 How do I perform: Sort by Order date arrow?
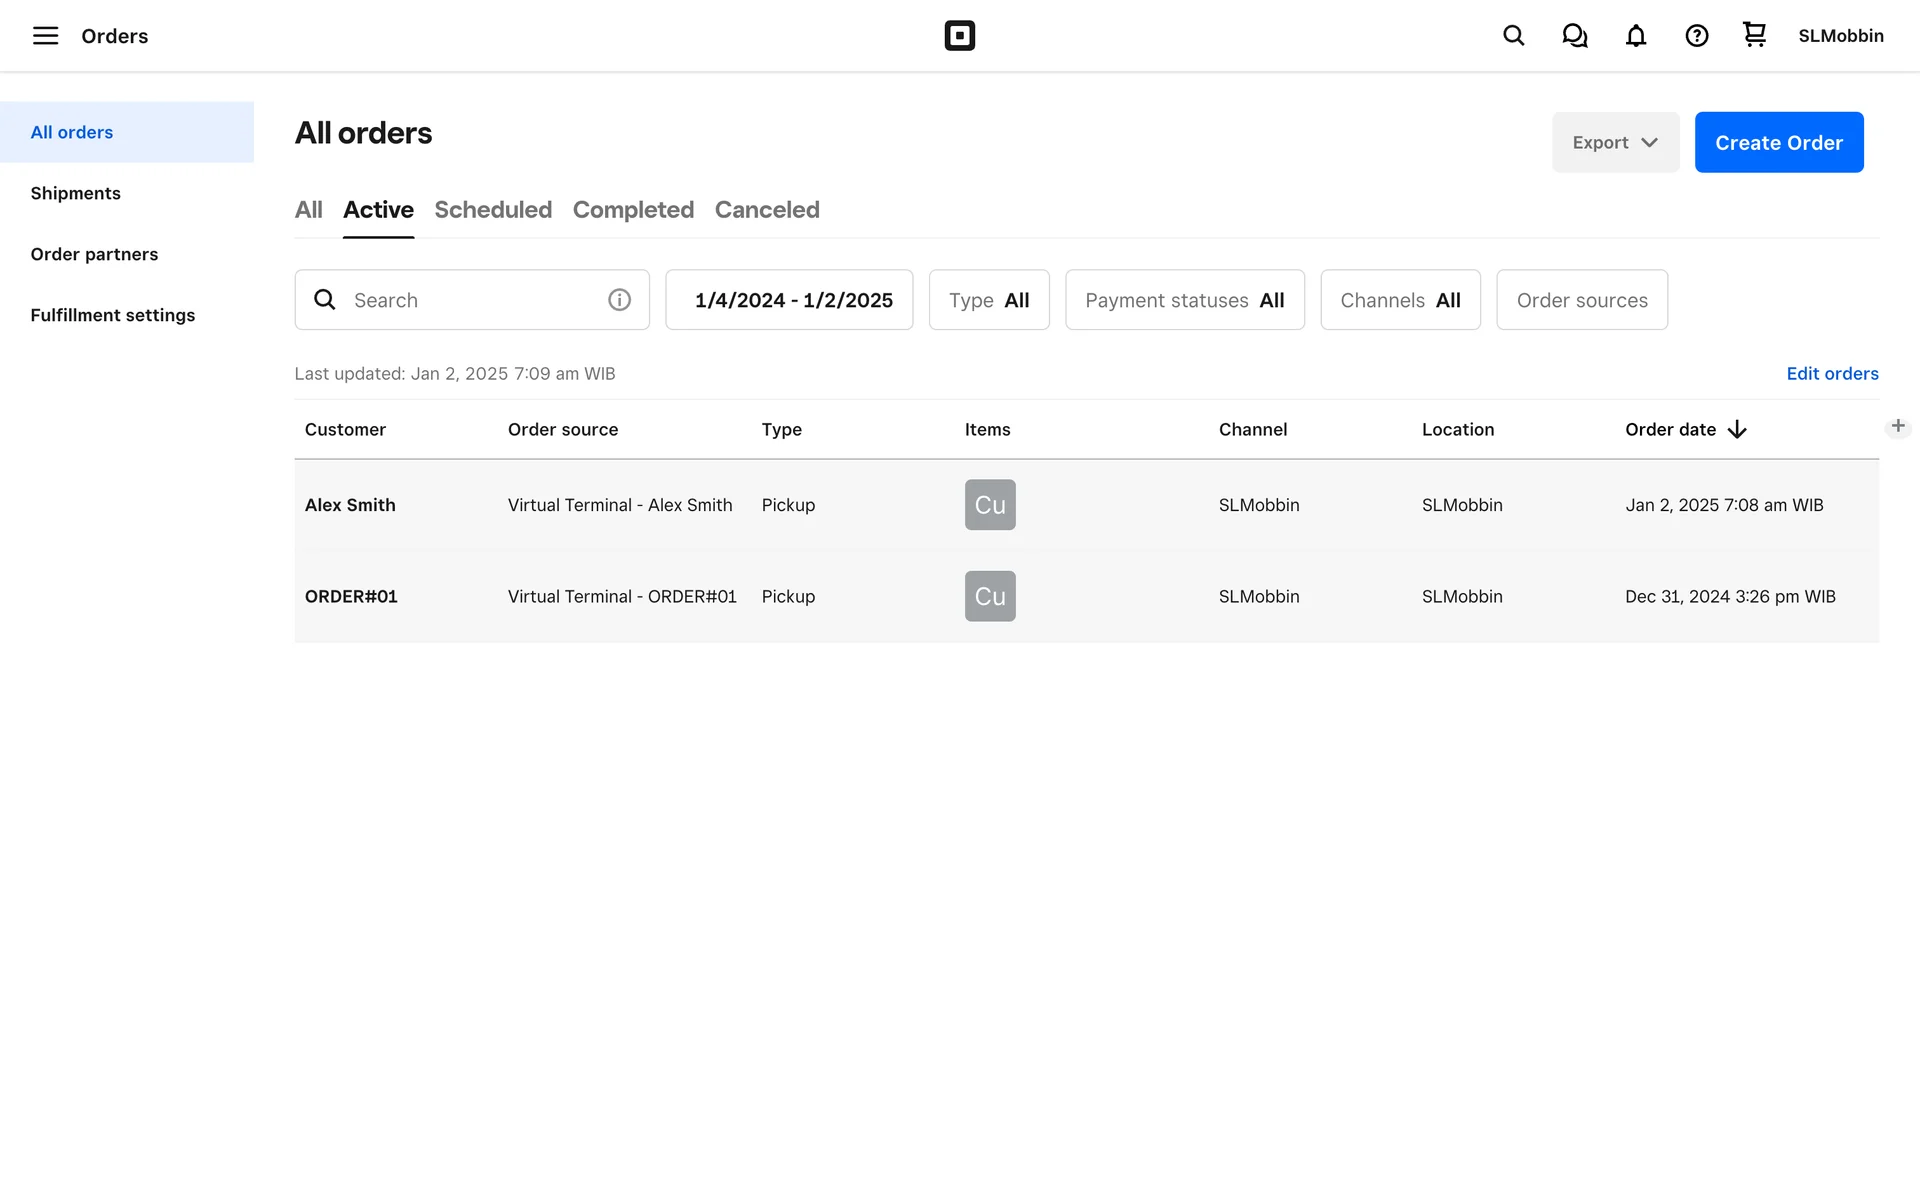click(x=1737, y=430)
